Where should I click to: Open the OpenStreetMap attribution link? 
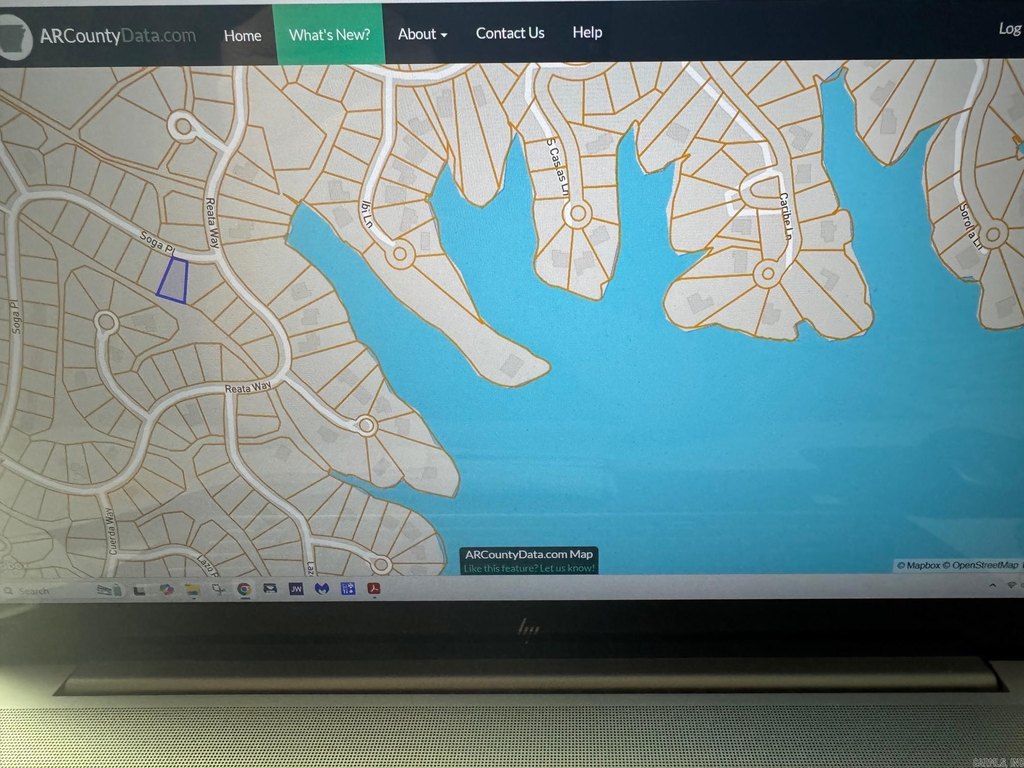(x=984, y=566)
